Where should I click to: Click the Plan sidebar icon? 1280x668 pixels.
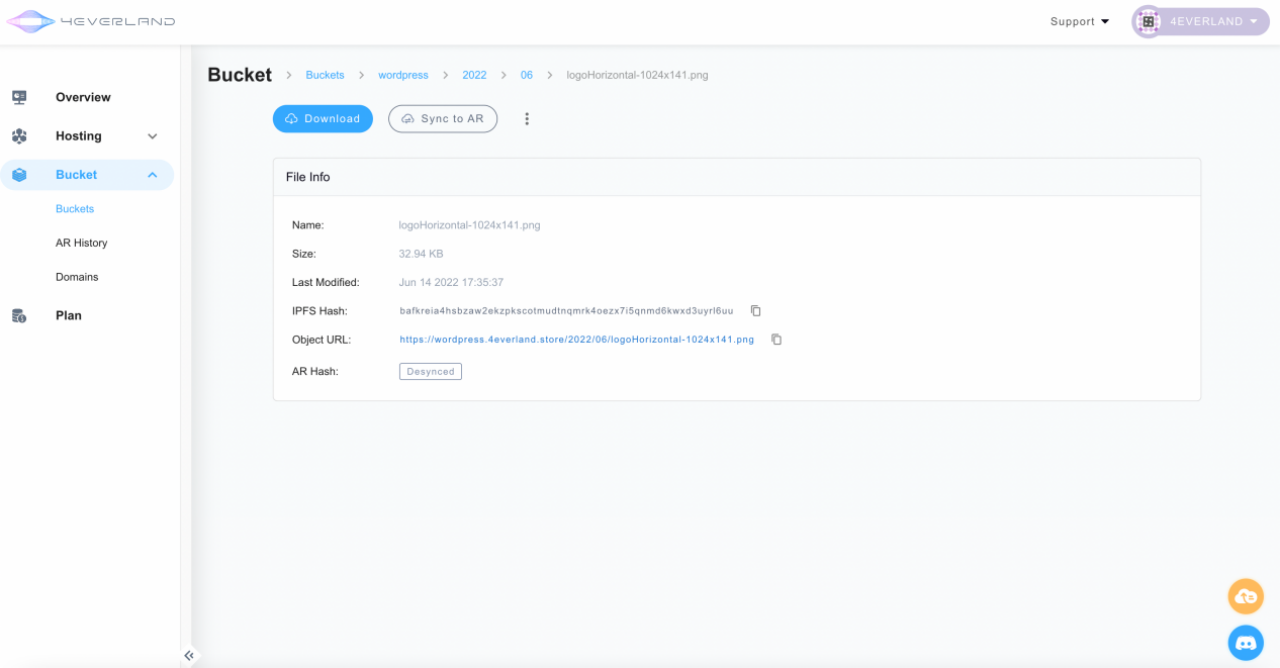coord(19,316)
